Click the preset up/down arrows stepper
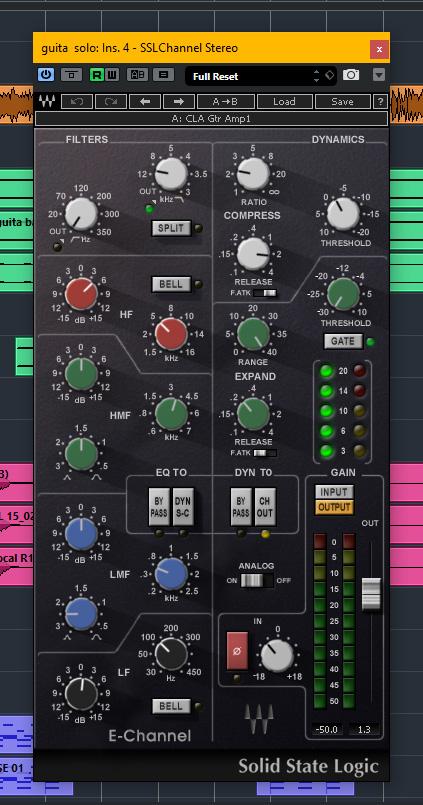This screenshot has height=805, width=423. [317, 76]
